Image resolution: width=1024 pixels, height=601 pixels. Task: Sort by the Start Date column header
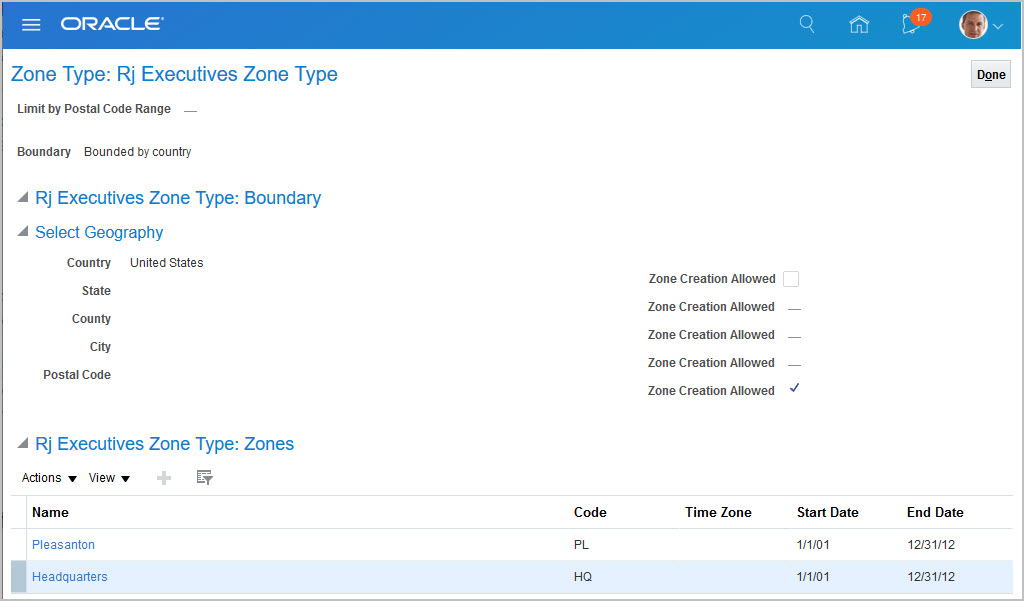(x=827, y=512)
